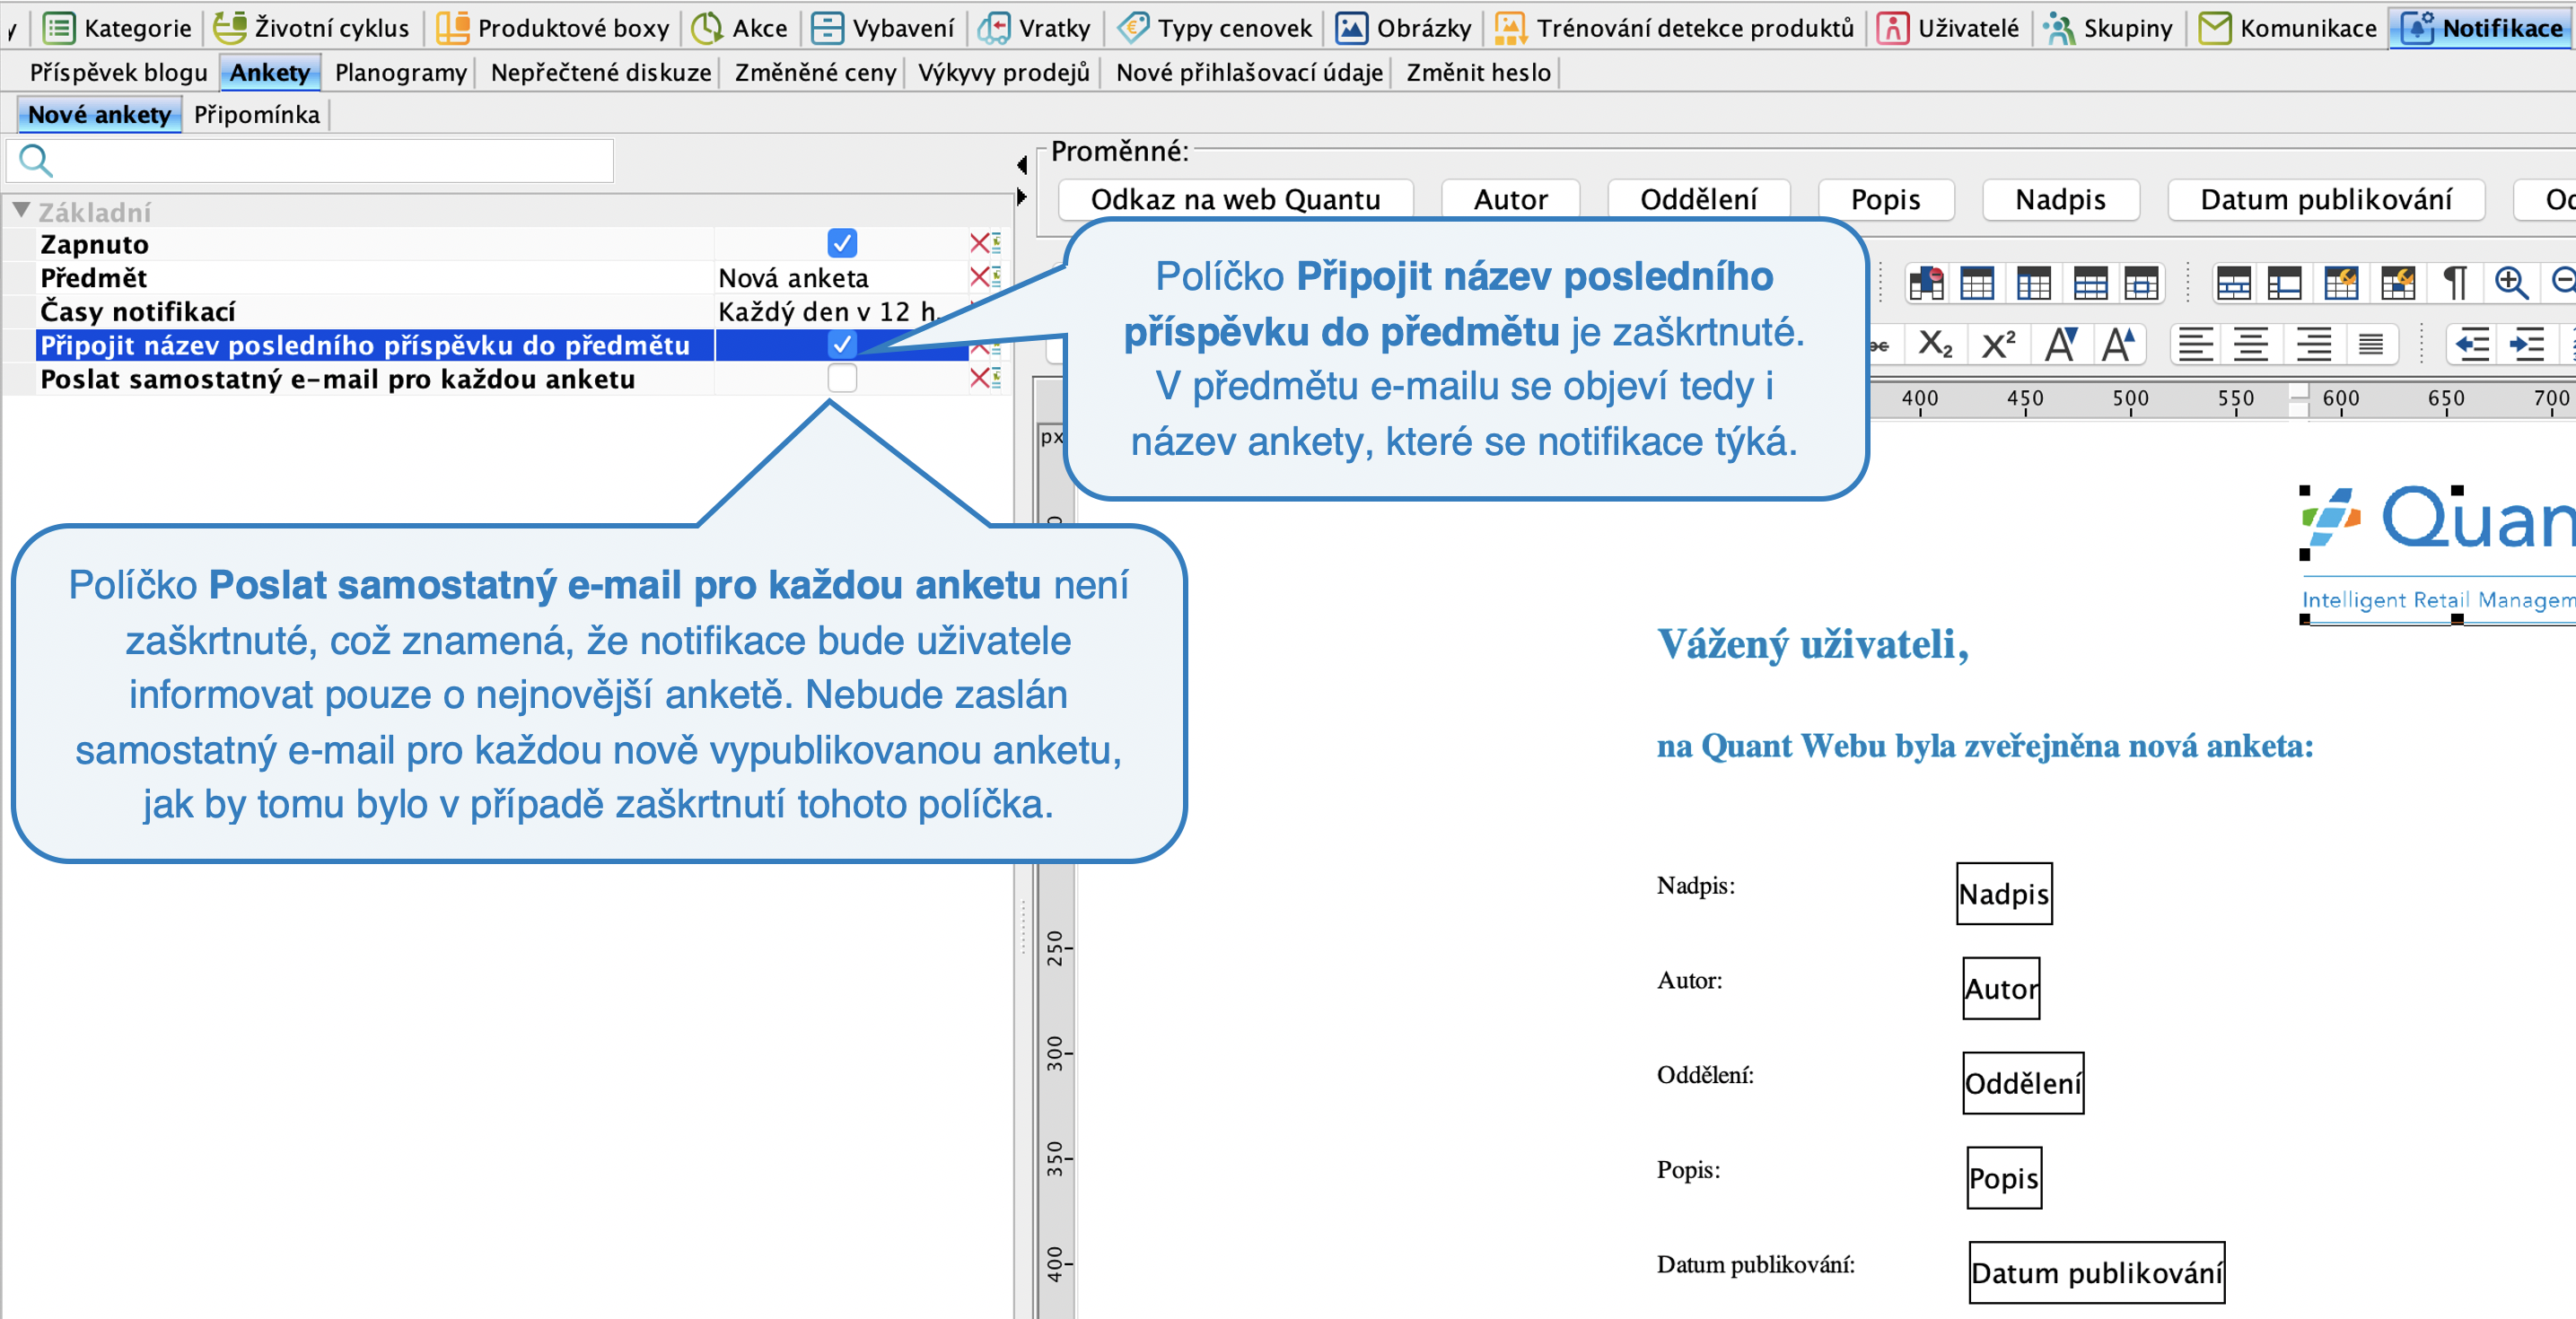
Task: Apply superscript formatting X² icon
Action: point(1998,345)
